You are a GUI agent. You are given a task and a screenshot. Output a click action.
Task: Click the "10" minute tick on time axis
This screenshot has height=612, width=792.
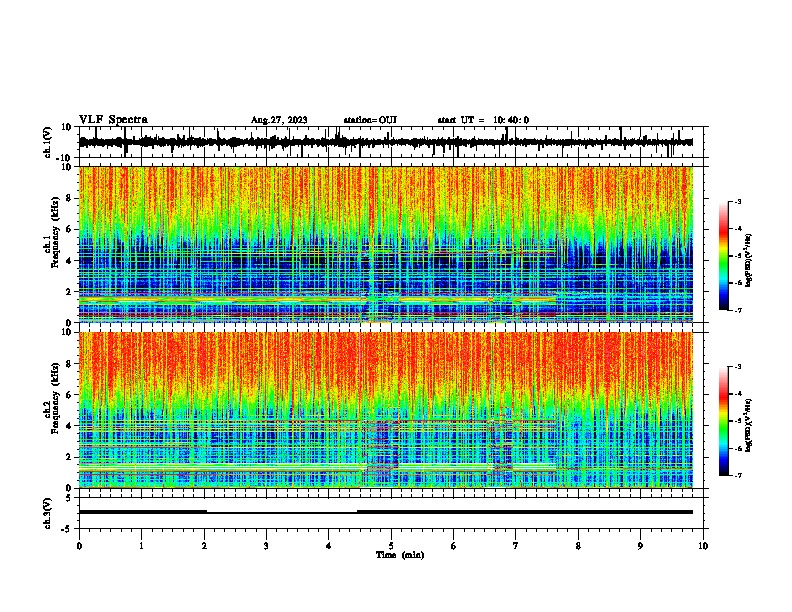click(x=703, y=546)
